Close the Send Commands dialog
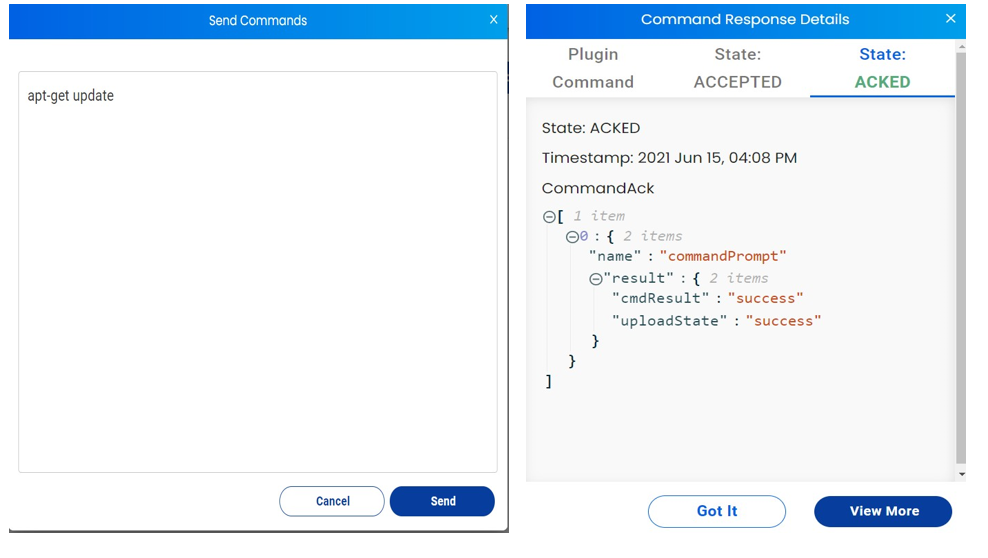 [493, 20]
